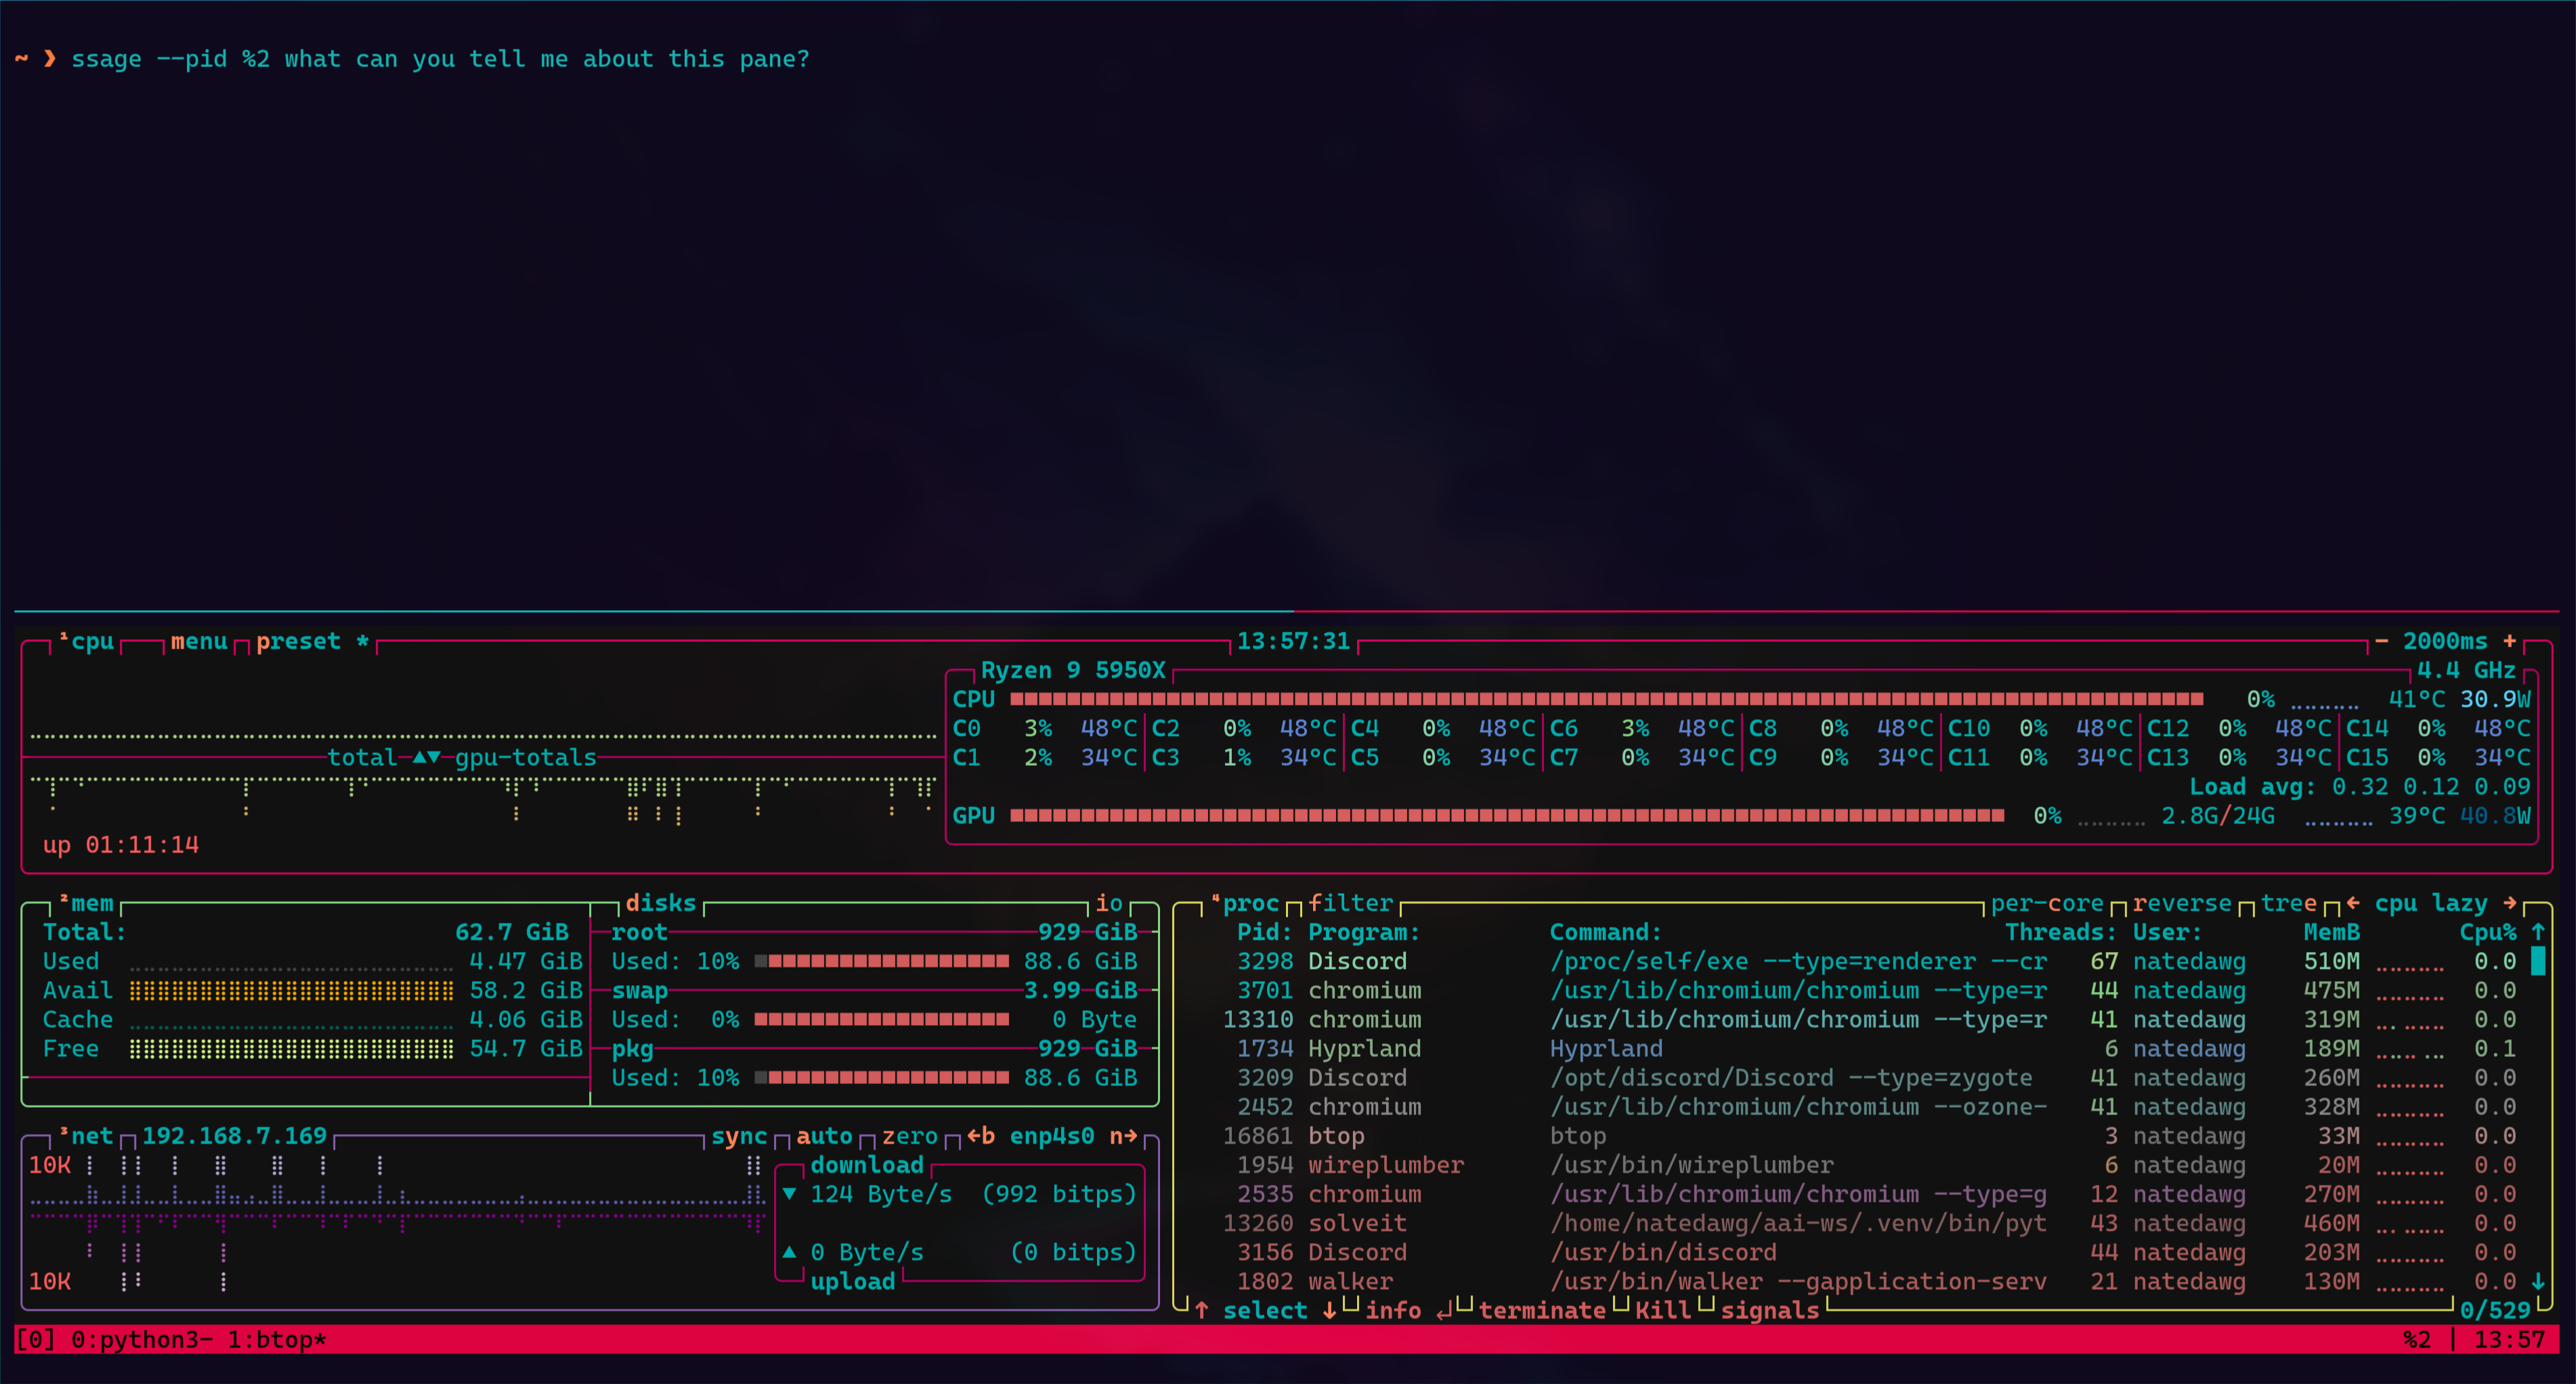Viewport: 2576px width, 1384px height.
Task: Switch to tmux window 0:python3
Action: click(142, 1340)
